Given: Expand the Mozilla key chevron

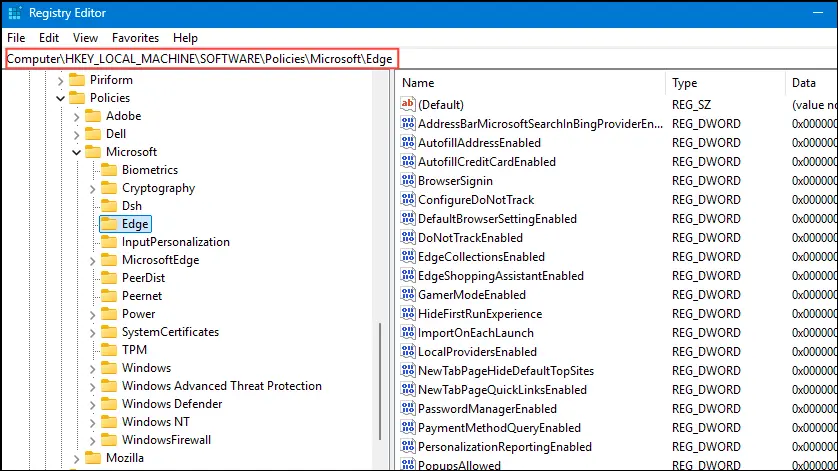Looking at the screenshot, I should click(78, 458).
